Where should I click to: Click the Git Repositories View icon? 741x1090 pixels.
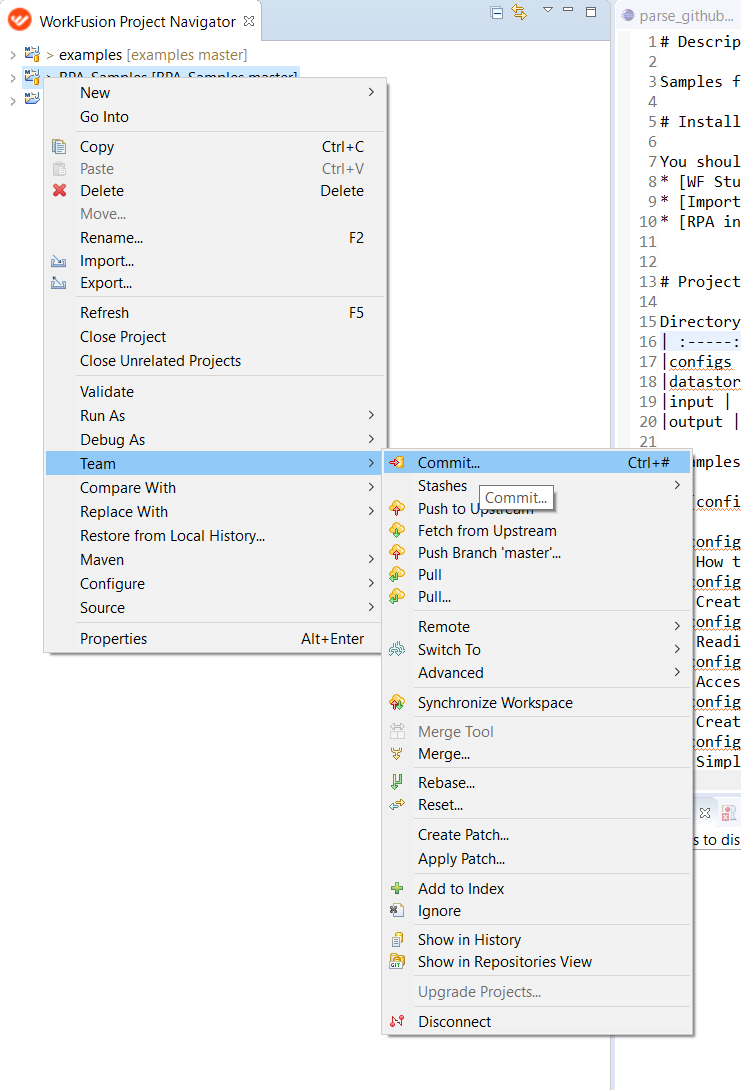[x=397, y=961]
